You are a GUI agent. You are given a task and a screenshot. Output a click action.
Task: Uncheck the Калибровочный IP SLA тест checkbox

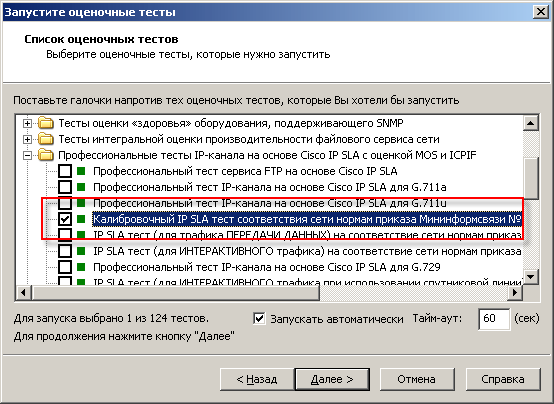click(x=65, y=219)
